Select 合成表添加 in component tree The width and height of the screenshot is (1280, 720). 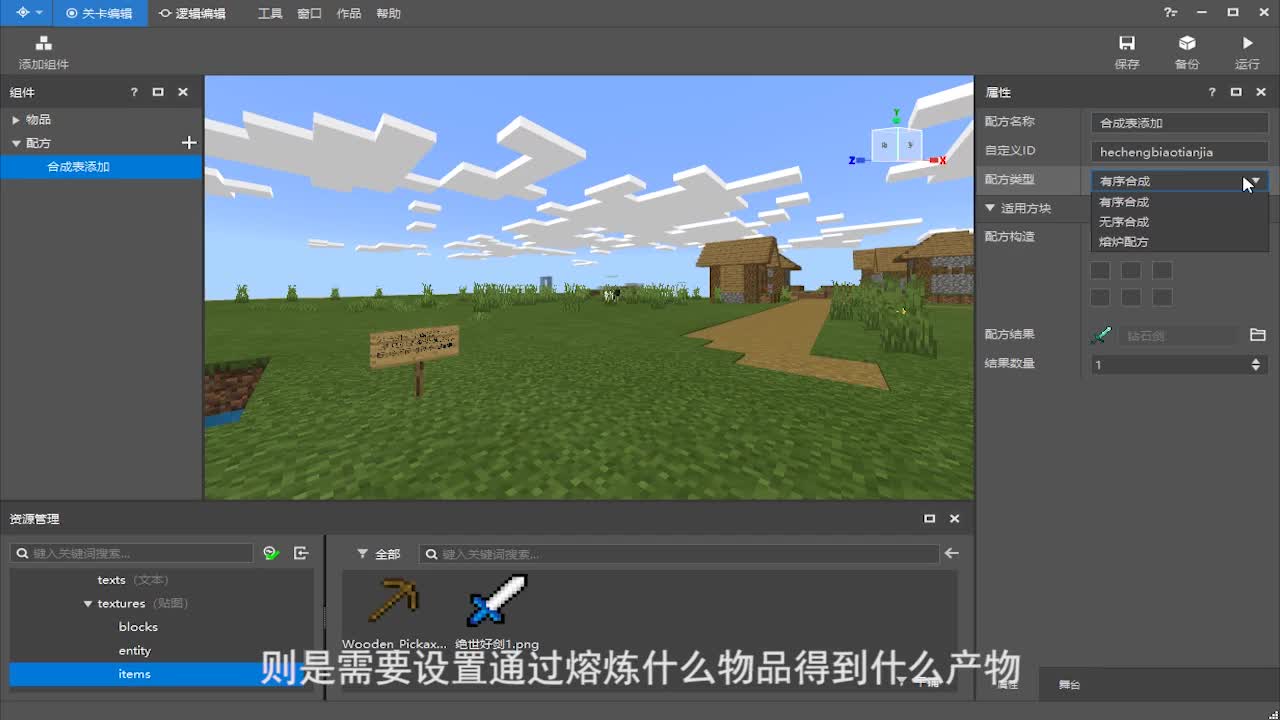[x=101, y=167]
